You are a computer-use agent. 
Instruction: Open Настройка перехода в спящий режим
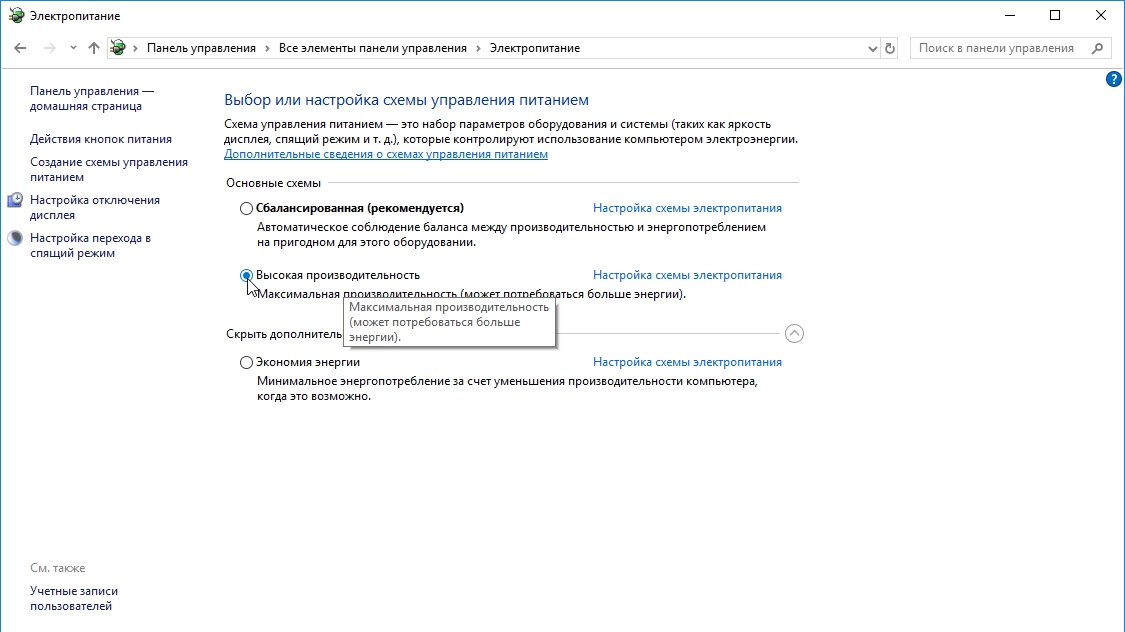click(90, 245)
